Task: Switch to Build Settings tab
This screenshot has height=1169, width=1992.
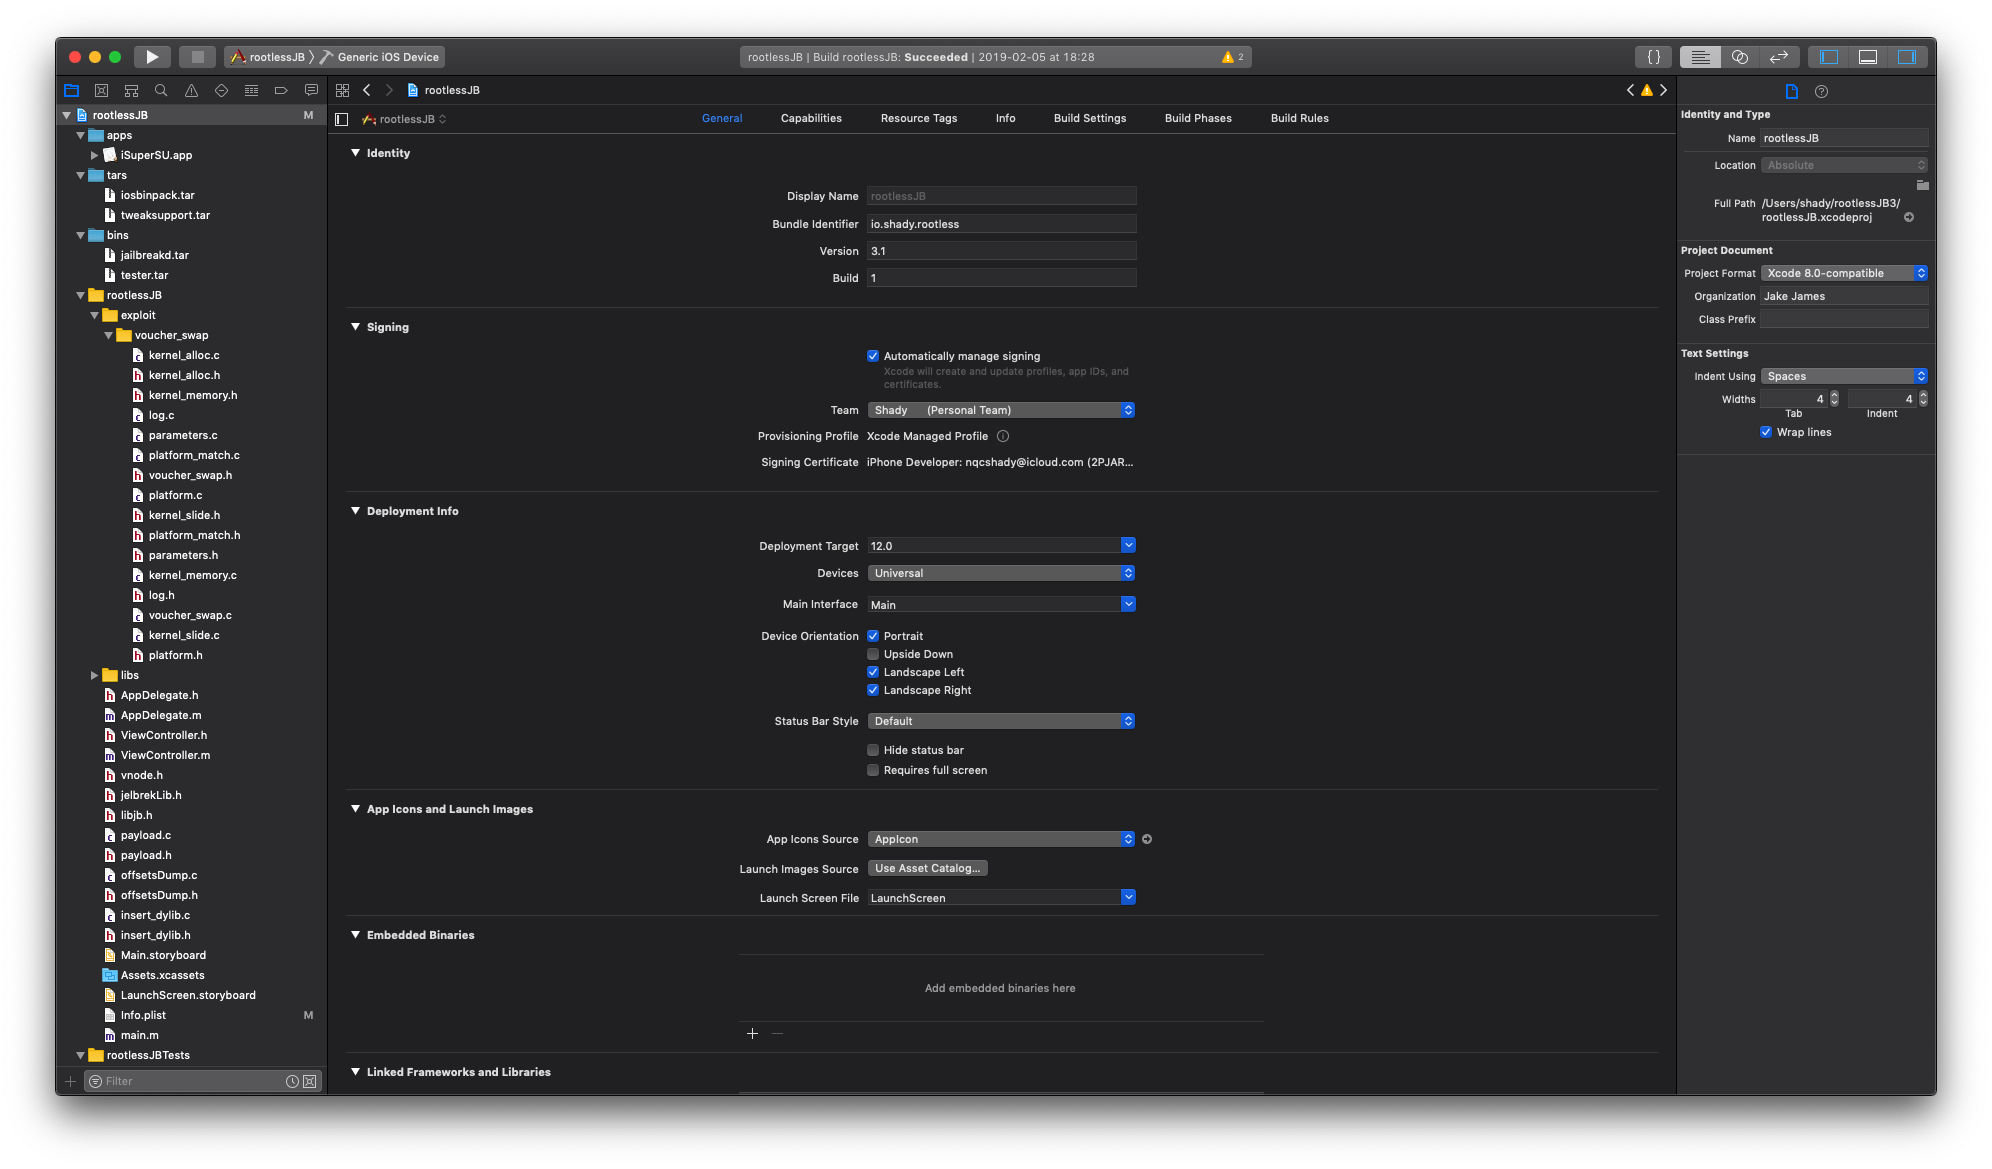Action: pos(1090,118)
